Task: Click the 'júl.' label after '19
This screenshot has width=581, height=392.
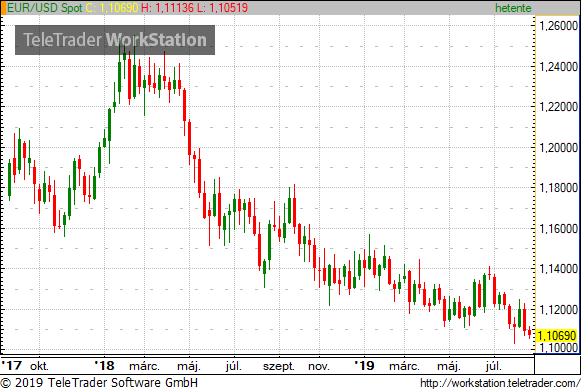Action: pyautogui.click(x=494, y=366)
